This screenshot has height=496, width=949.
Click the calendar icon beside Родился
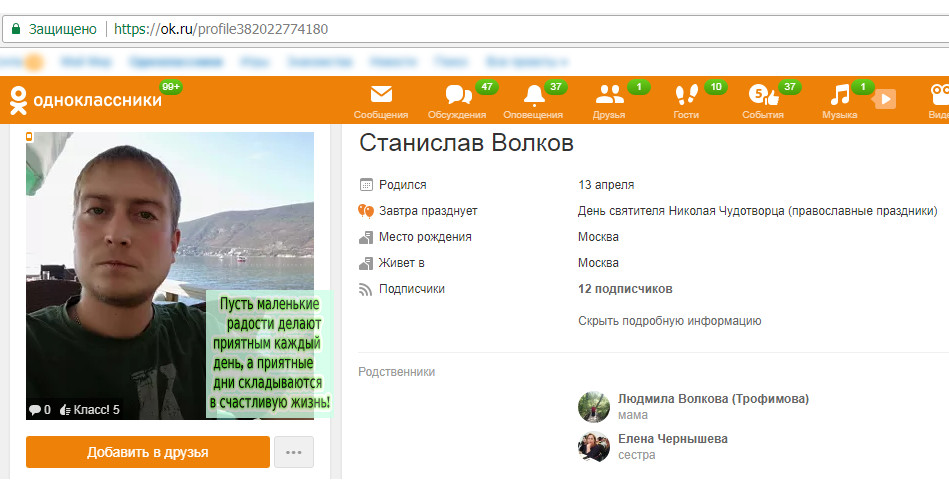(x=366, y=184)
